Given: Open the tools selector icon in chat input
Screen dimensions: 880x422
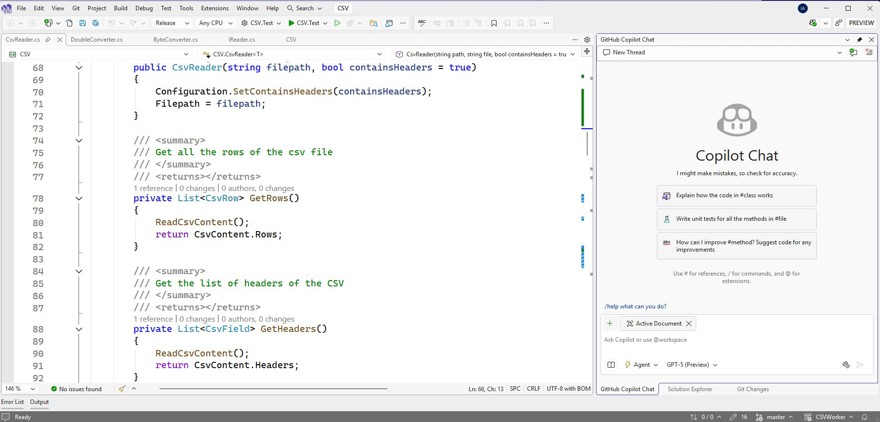Looking at the screenshot, I should [846, 365].
